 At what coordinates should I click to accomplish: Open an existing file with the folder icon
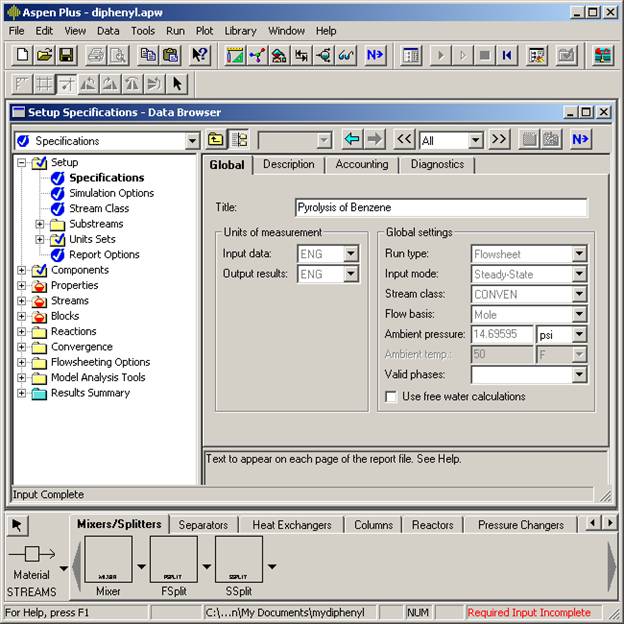click(45, 55)
